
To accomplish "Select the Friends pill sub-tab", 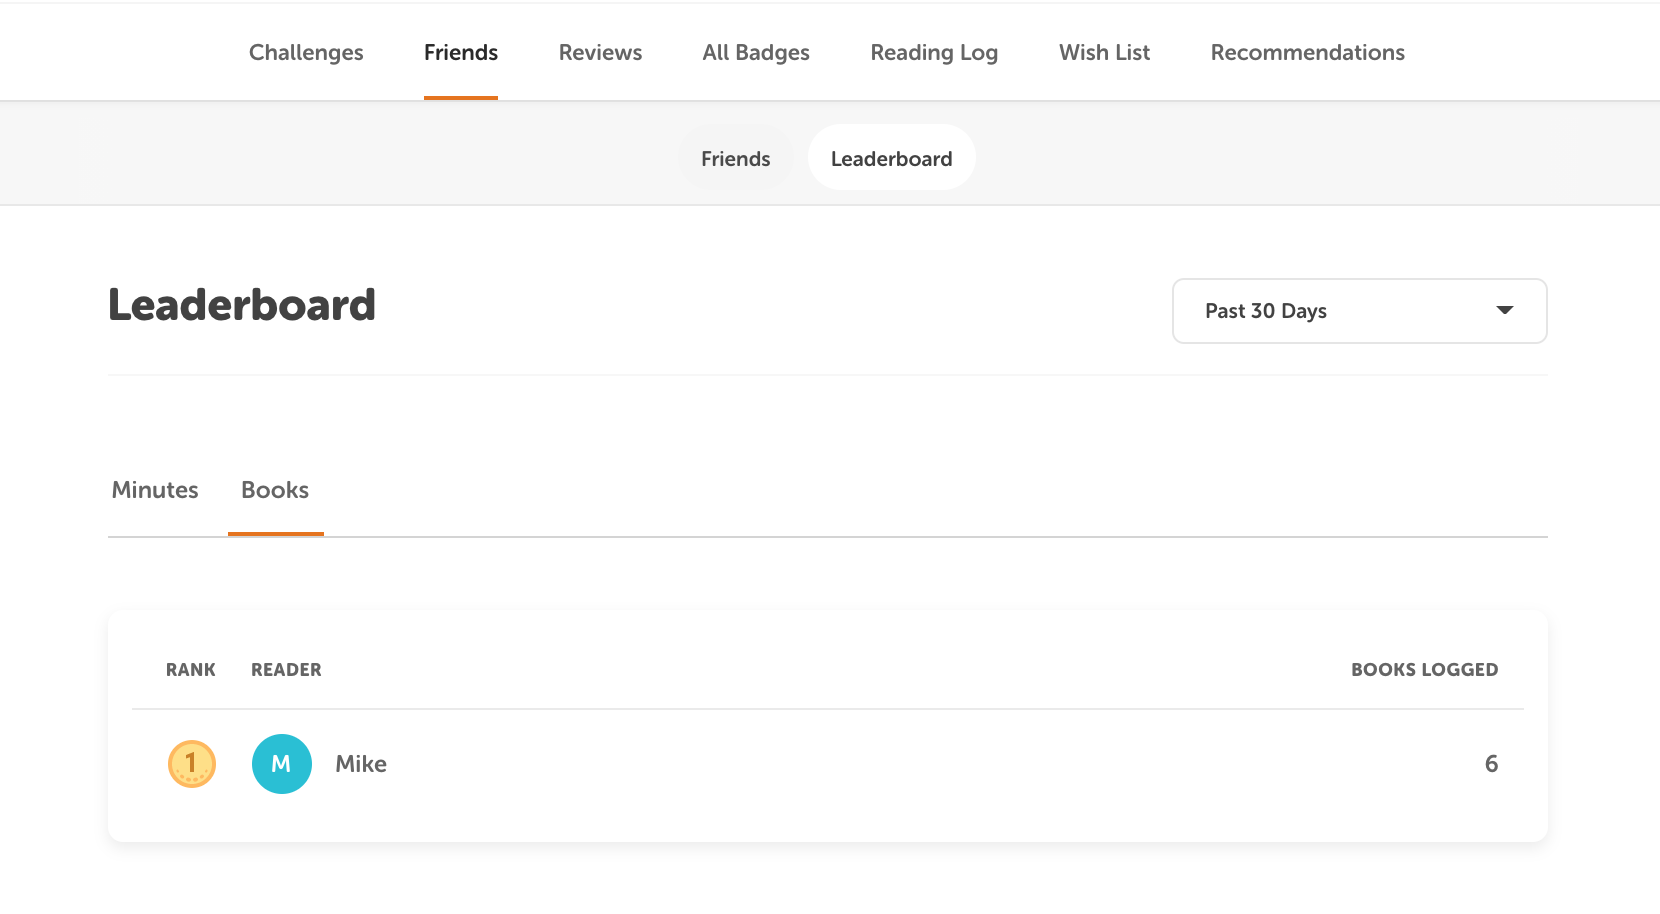I will tap(736, 158).
